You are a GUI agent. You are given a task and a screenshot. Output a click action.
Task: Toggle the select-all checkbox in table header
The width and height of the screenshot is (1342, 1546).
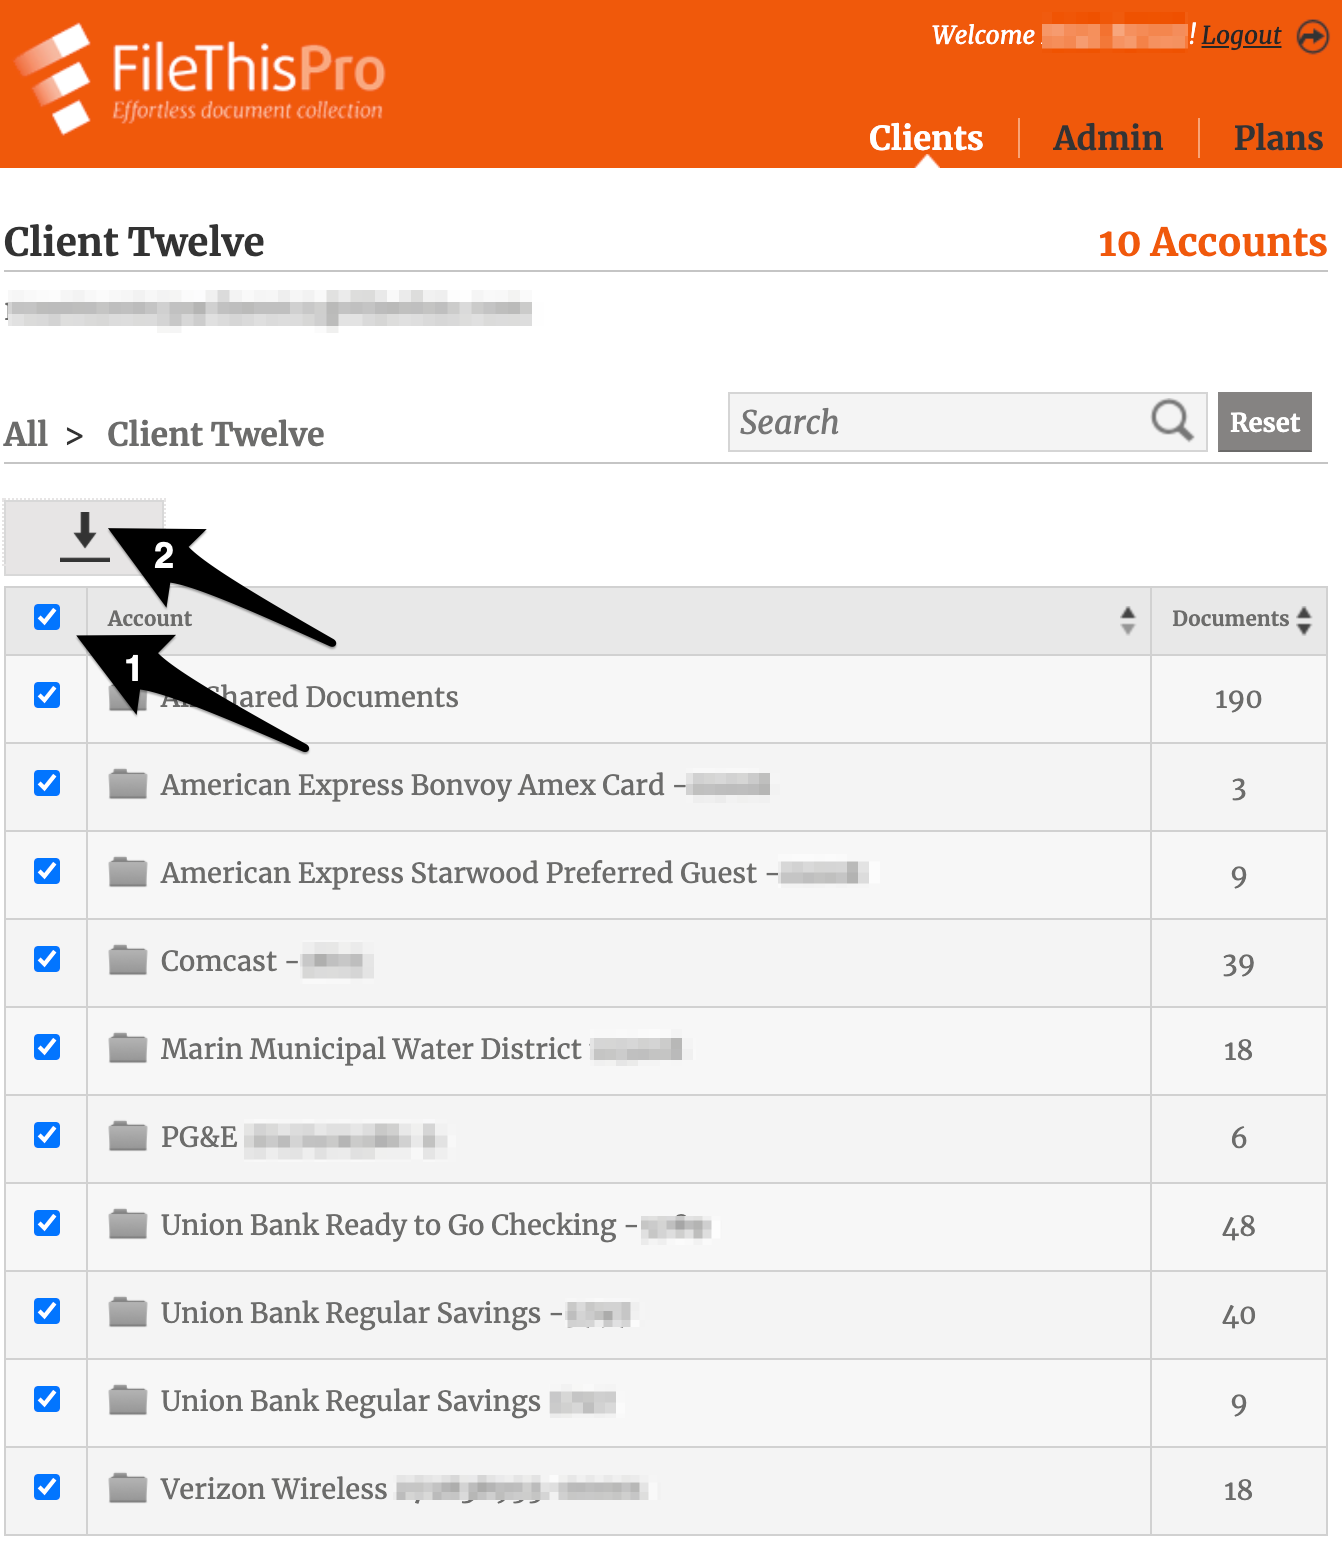point(47,617)
